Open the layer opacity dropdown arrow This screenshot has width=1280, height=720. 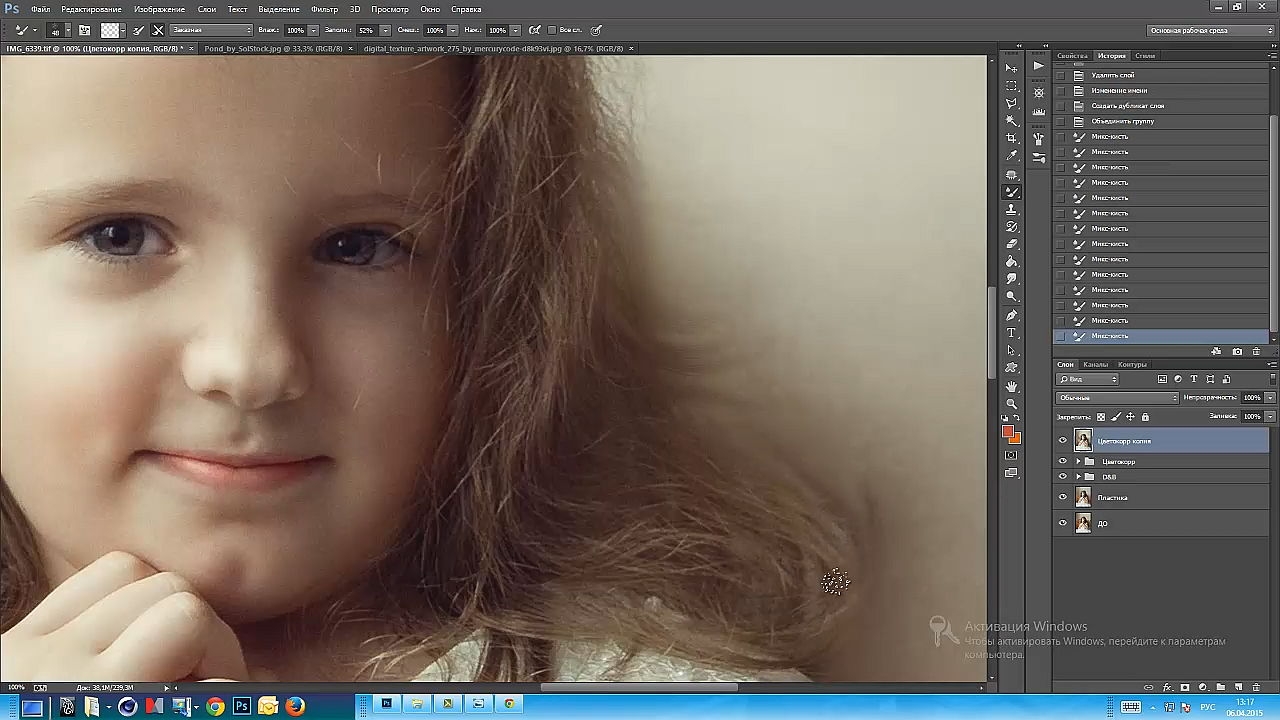click(1270, 398)
